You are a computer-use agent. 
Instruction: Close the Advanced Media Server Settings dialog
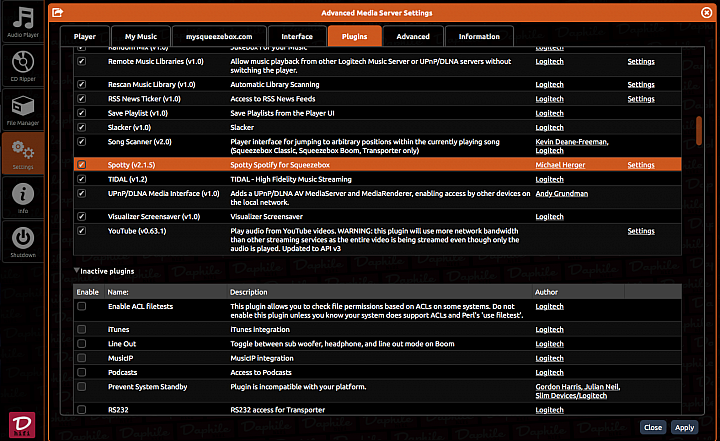pyautogui.click(x=707, y=12)
